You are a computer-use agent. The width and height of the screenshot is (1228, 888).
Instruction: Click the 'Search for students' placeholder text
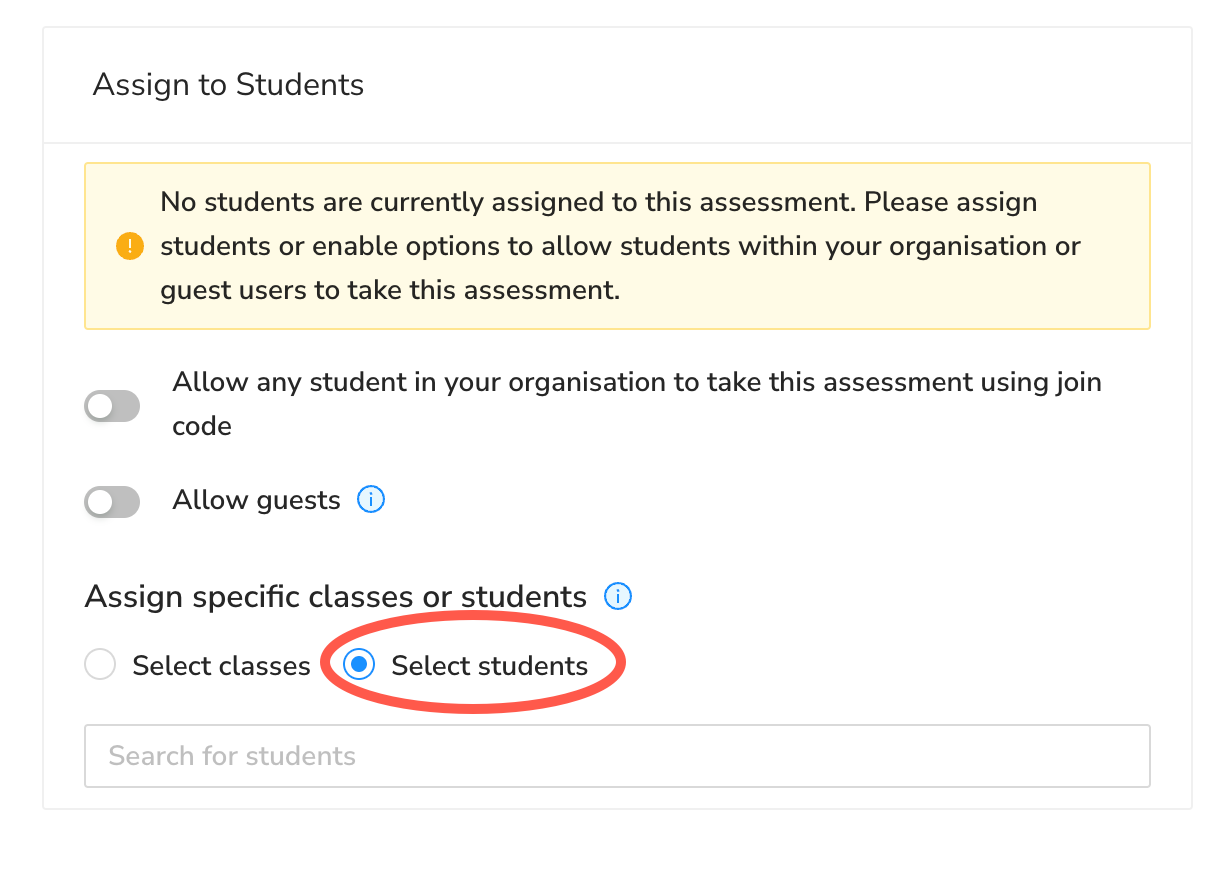pos(232,756)
